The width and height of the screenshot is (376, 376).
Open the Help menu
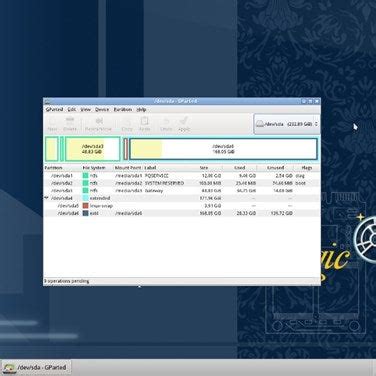141,109
